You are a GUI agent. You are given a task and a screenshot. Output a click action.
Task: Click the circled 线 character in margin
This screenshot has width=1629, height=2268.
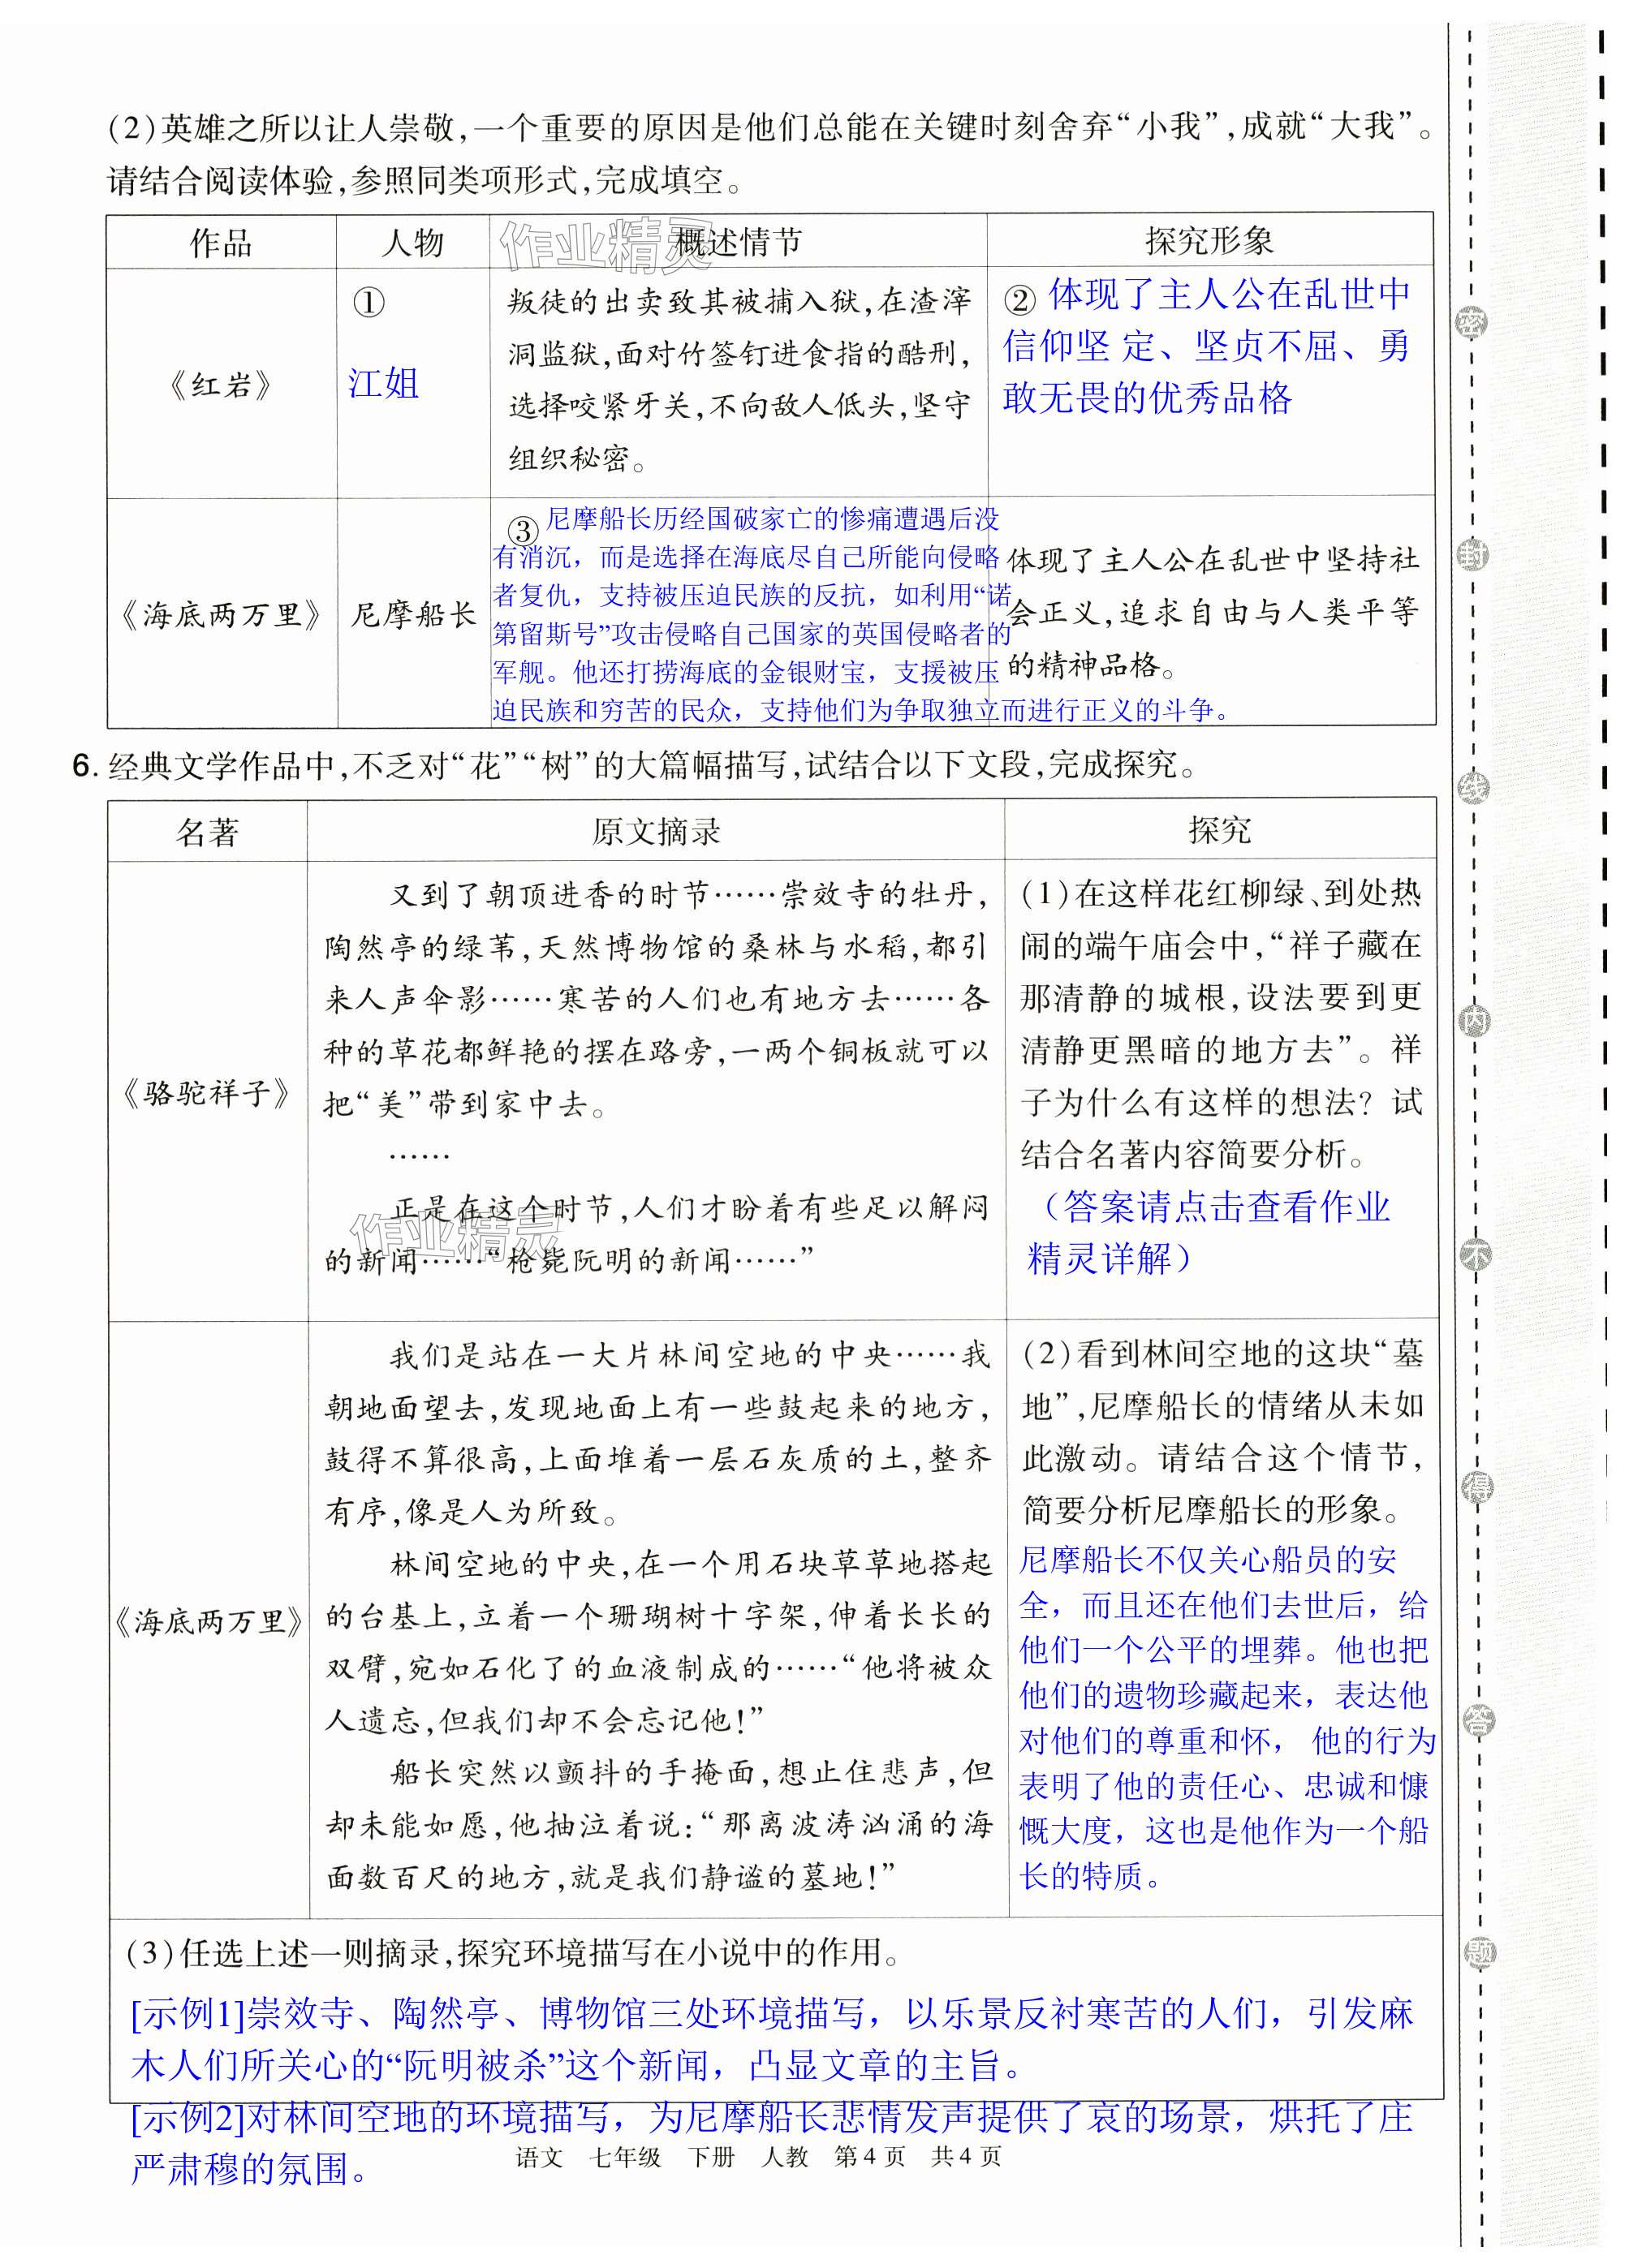[1472, 787]
